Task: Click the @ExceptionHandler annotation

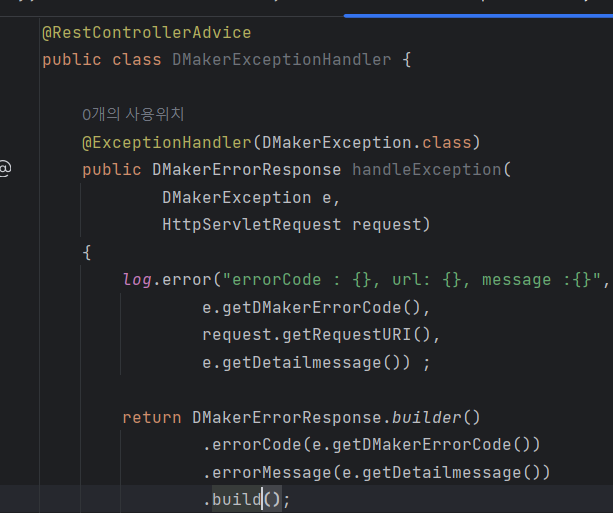Action: coord(167,143)
